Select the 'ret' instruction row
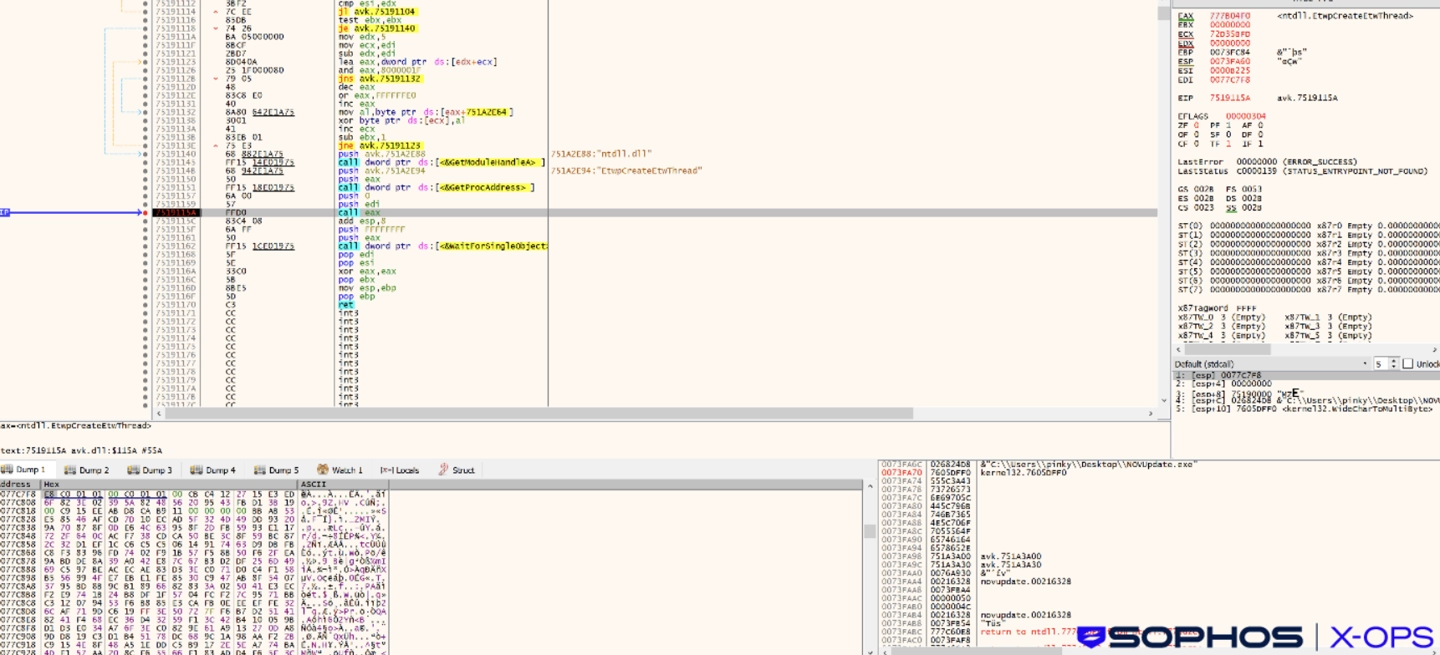 pos(345,305)
